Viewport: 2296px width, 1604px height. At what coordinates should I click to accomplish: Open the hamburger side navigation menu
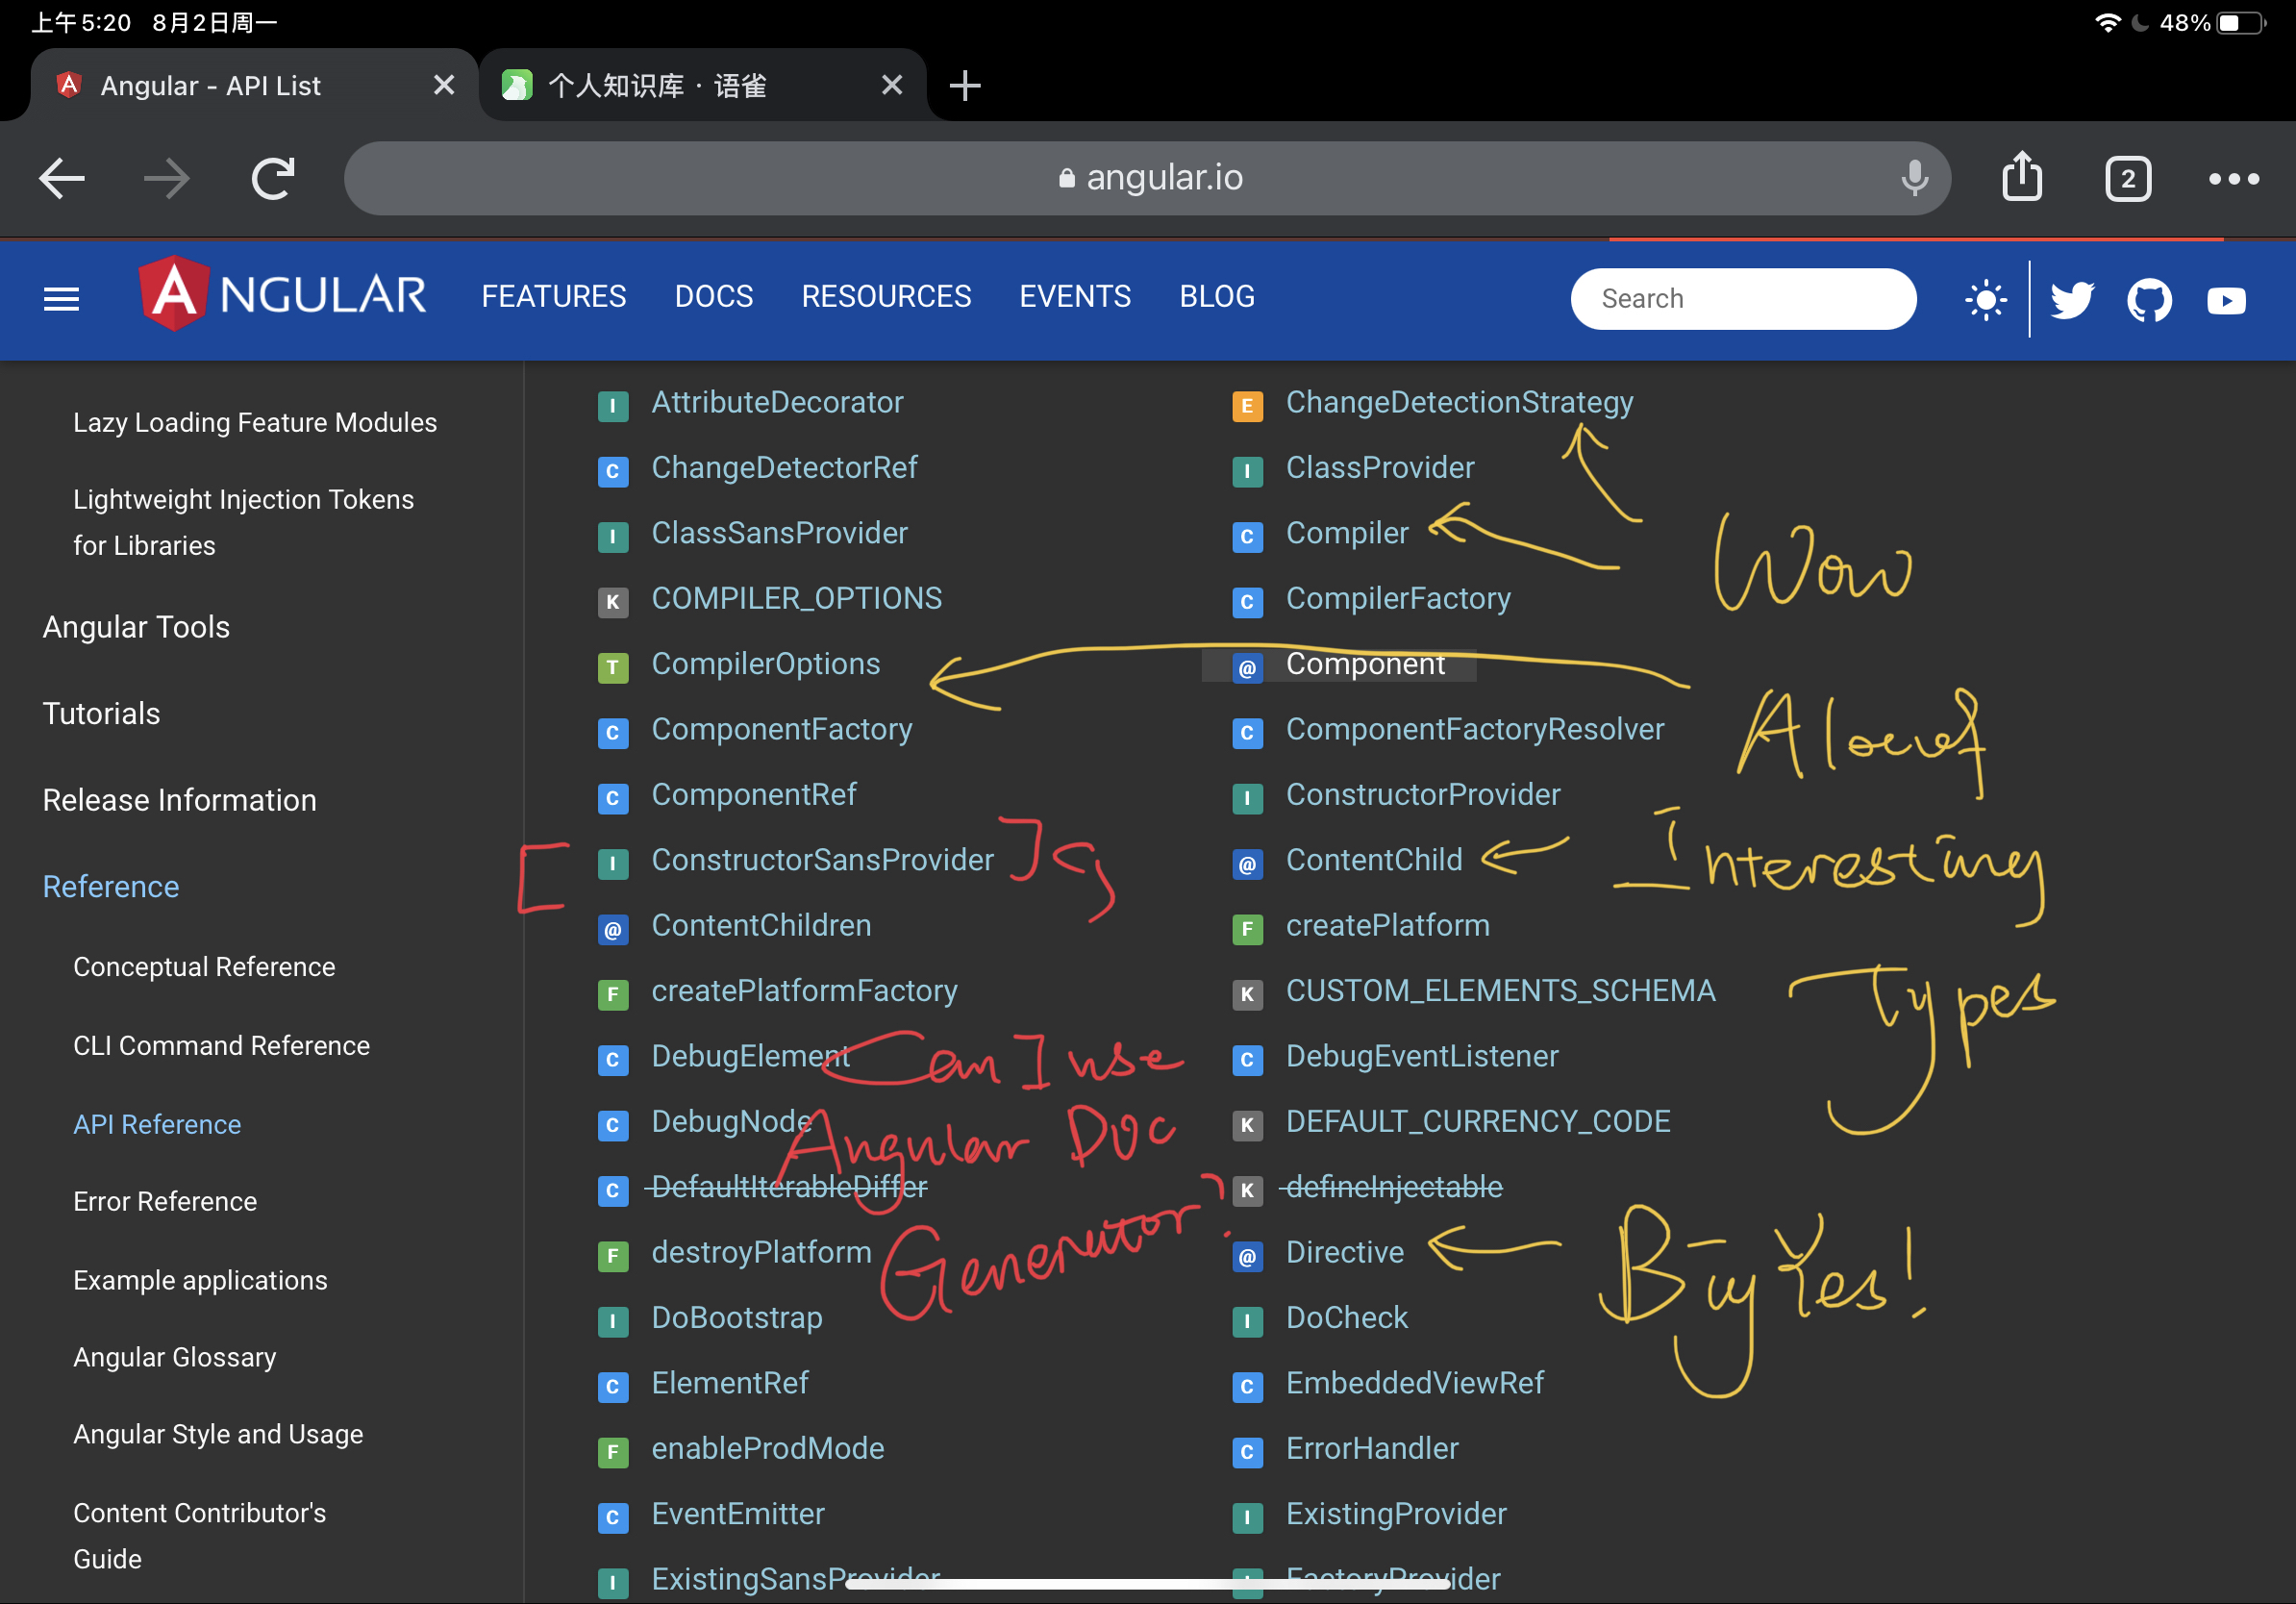(x=61, y=298)
